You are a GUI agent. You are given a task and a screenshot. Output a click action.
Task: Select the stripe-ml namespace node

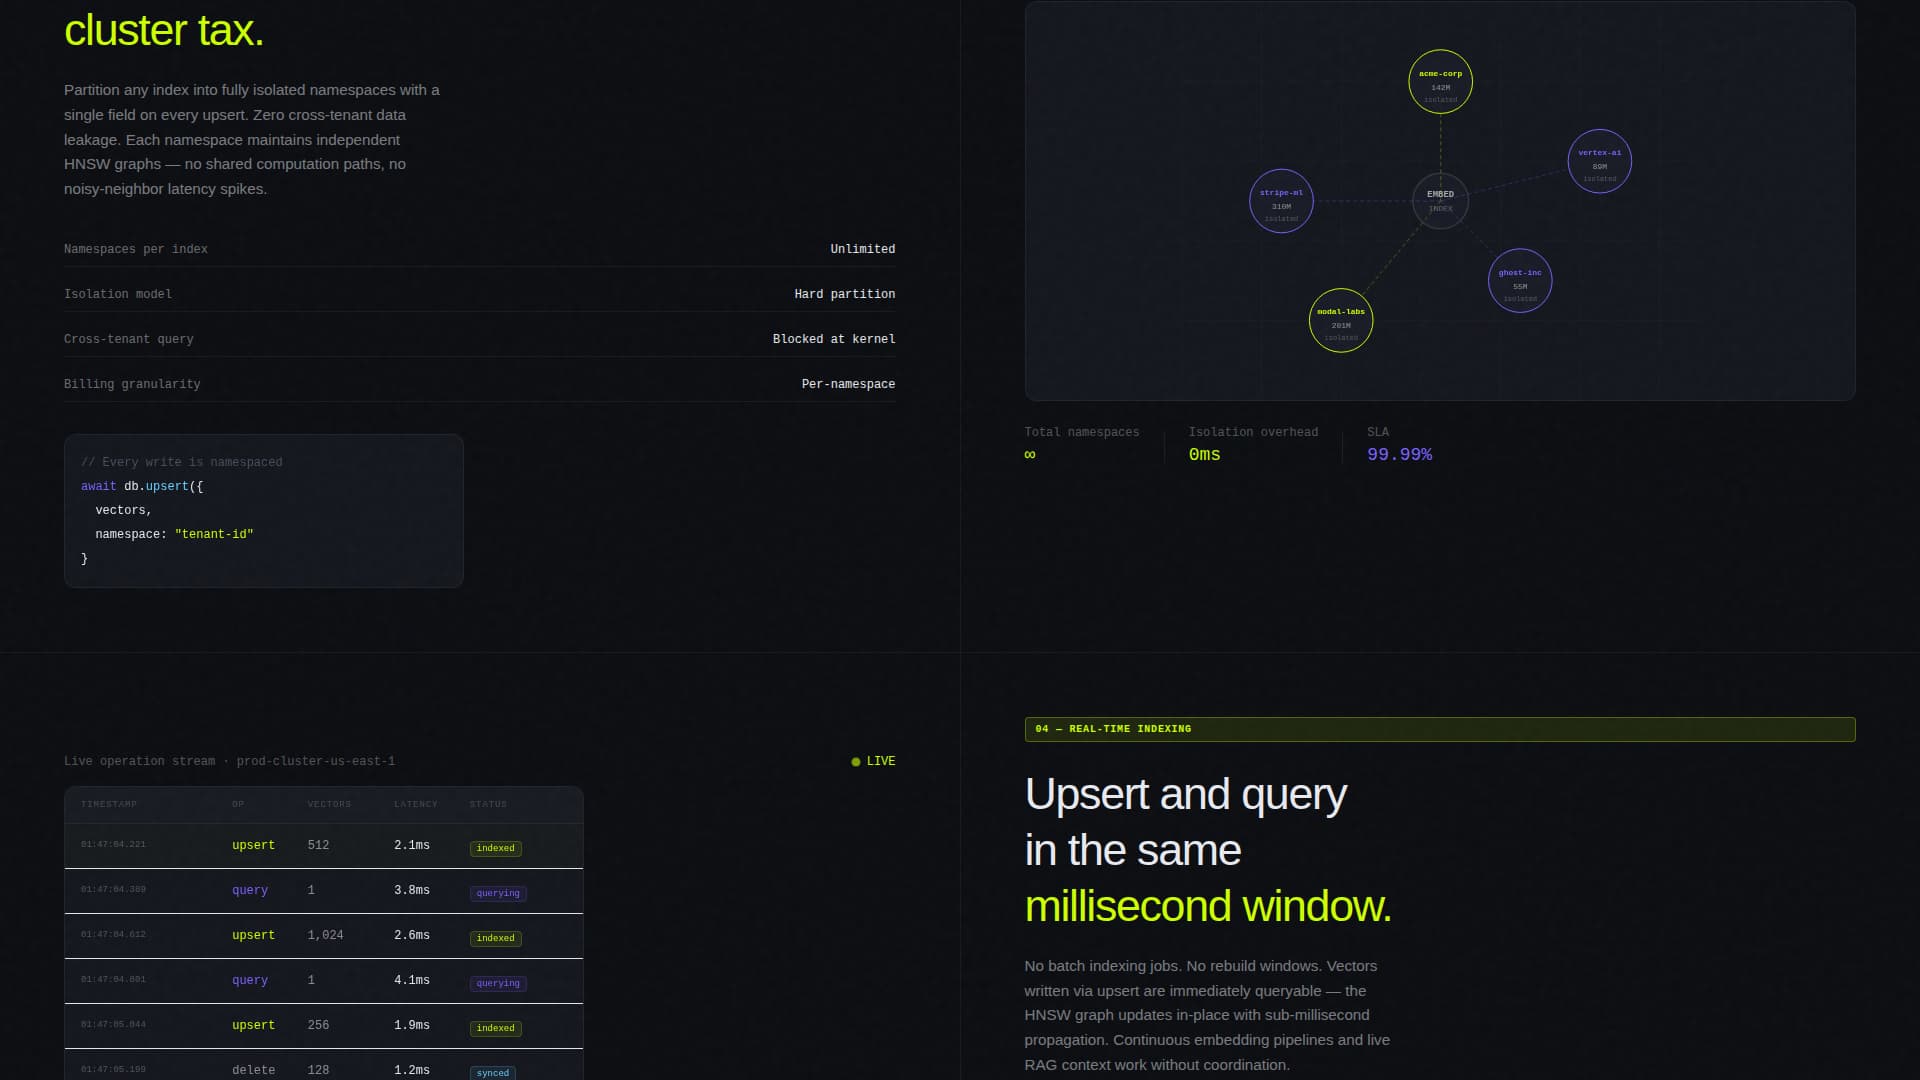(1281, 201)
